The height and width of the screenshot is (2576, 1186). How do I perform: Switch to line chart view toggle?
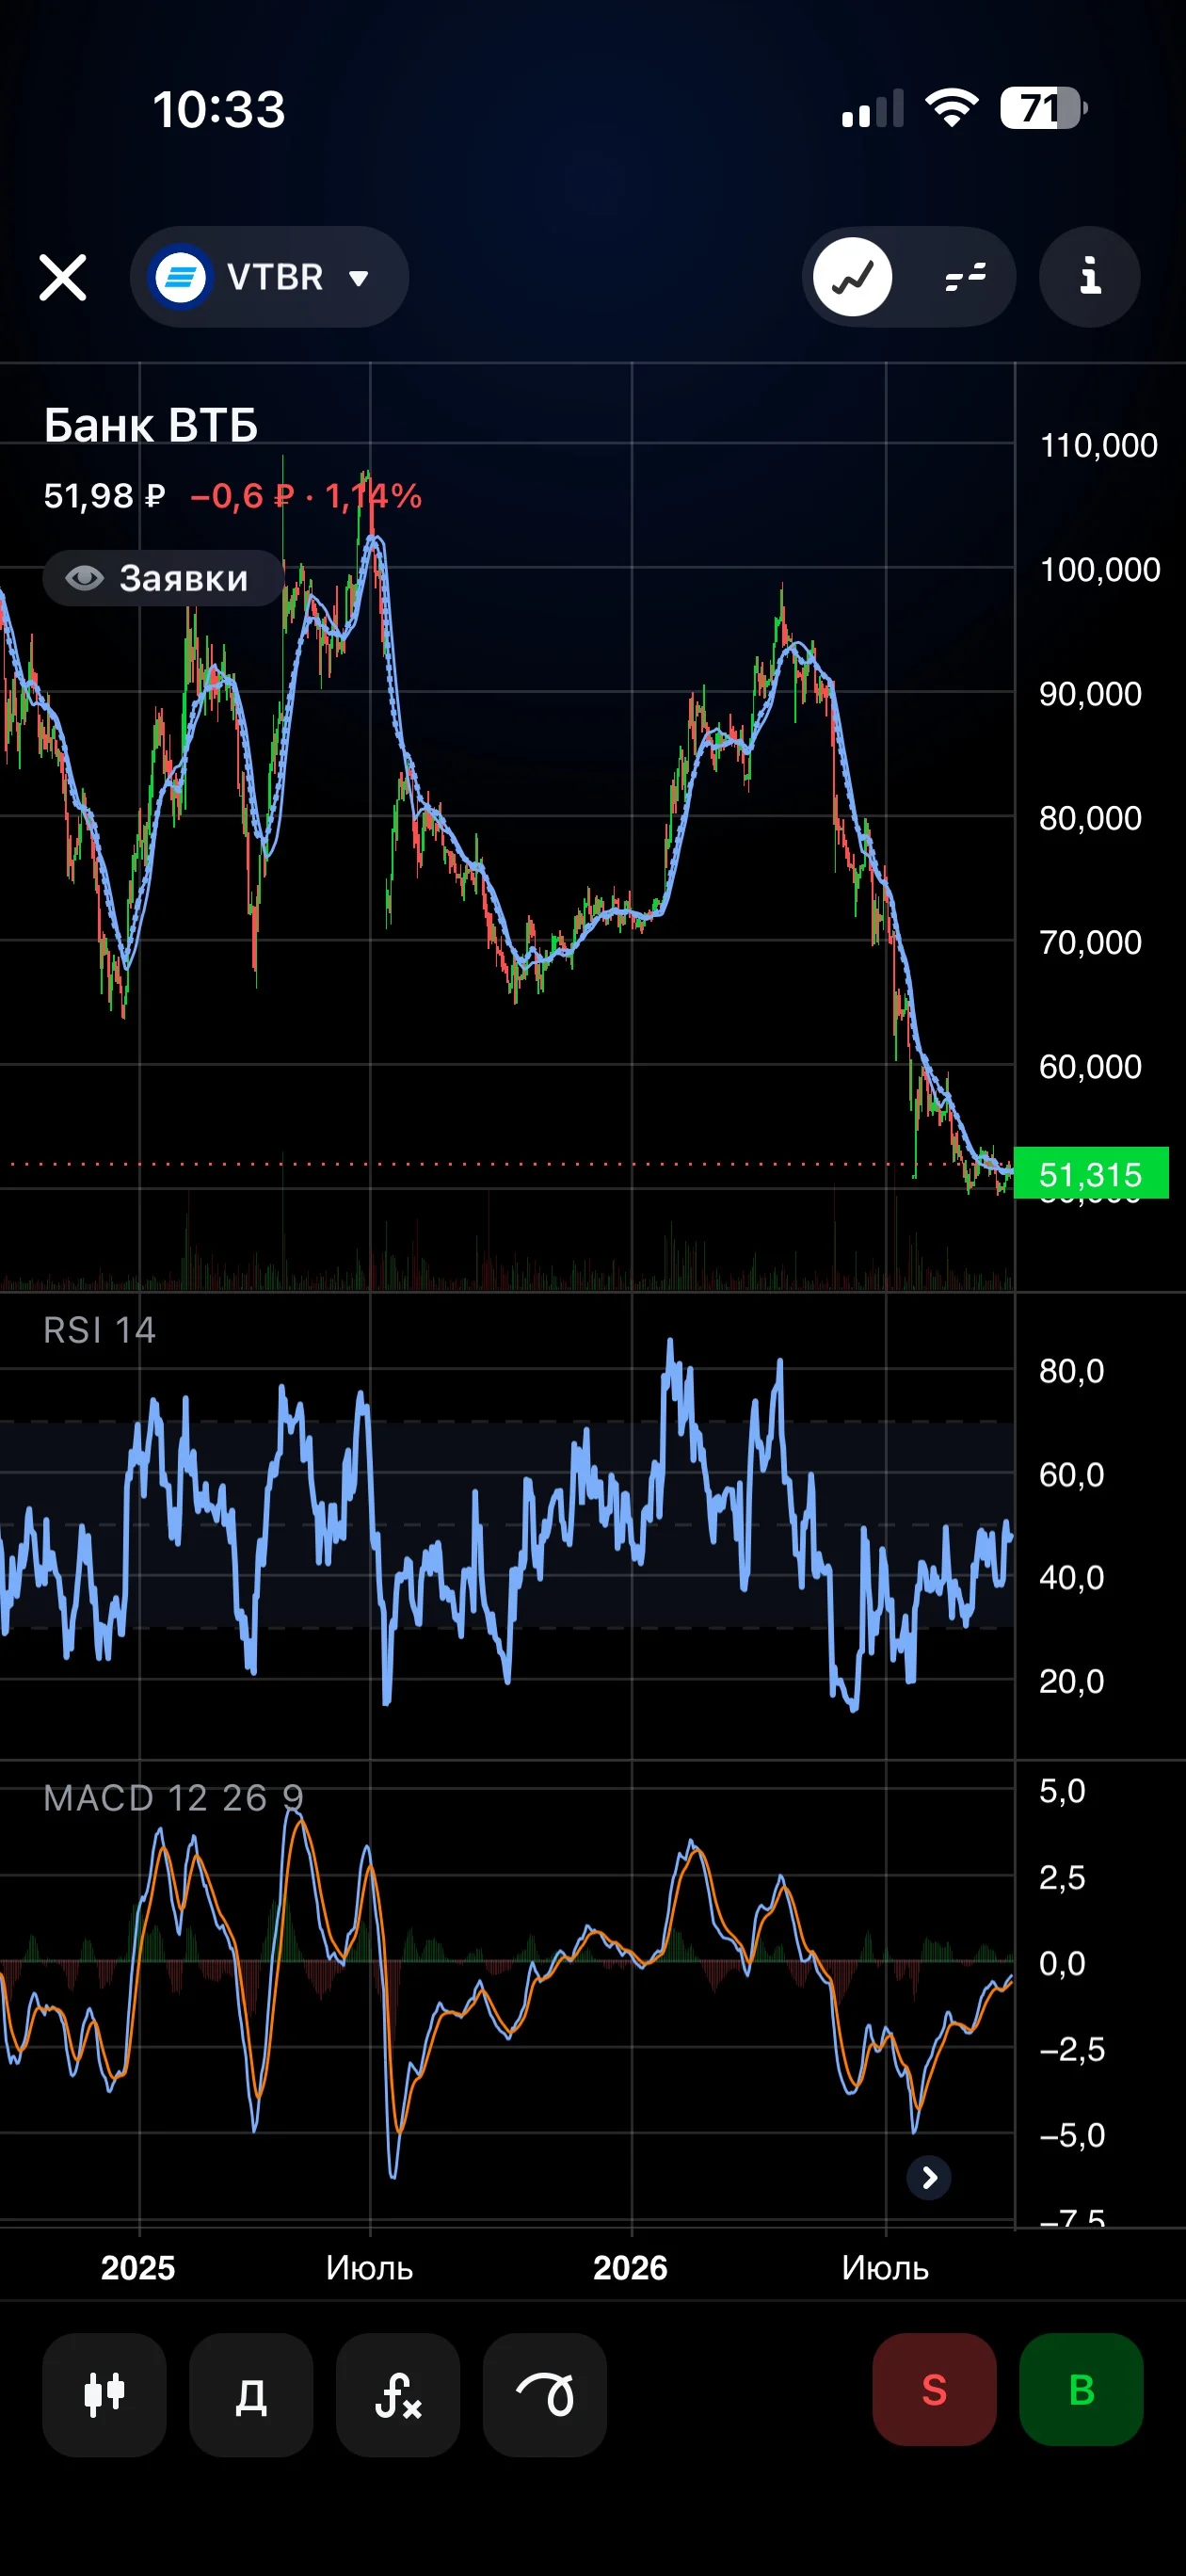click(x=853, y=277)
